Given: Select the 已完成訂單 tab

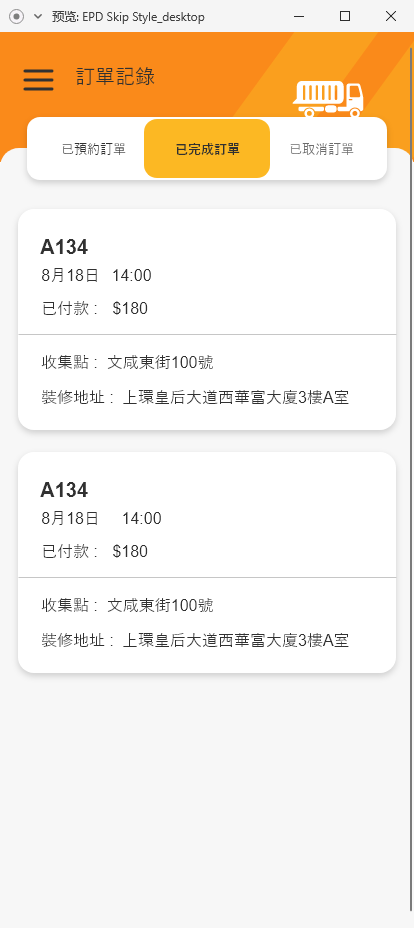Looking at the screenshot, I should point(207,149).
